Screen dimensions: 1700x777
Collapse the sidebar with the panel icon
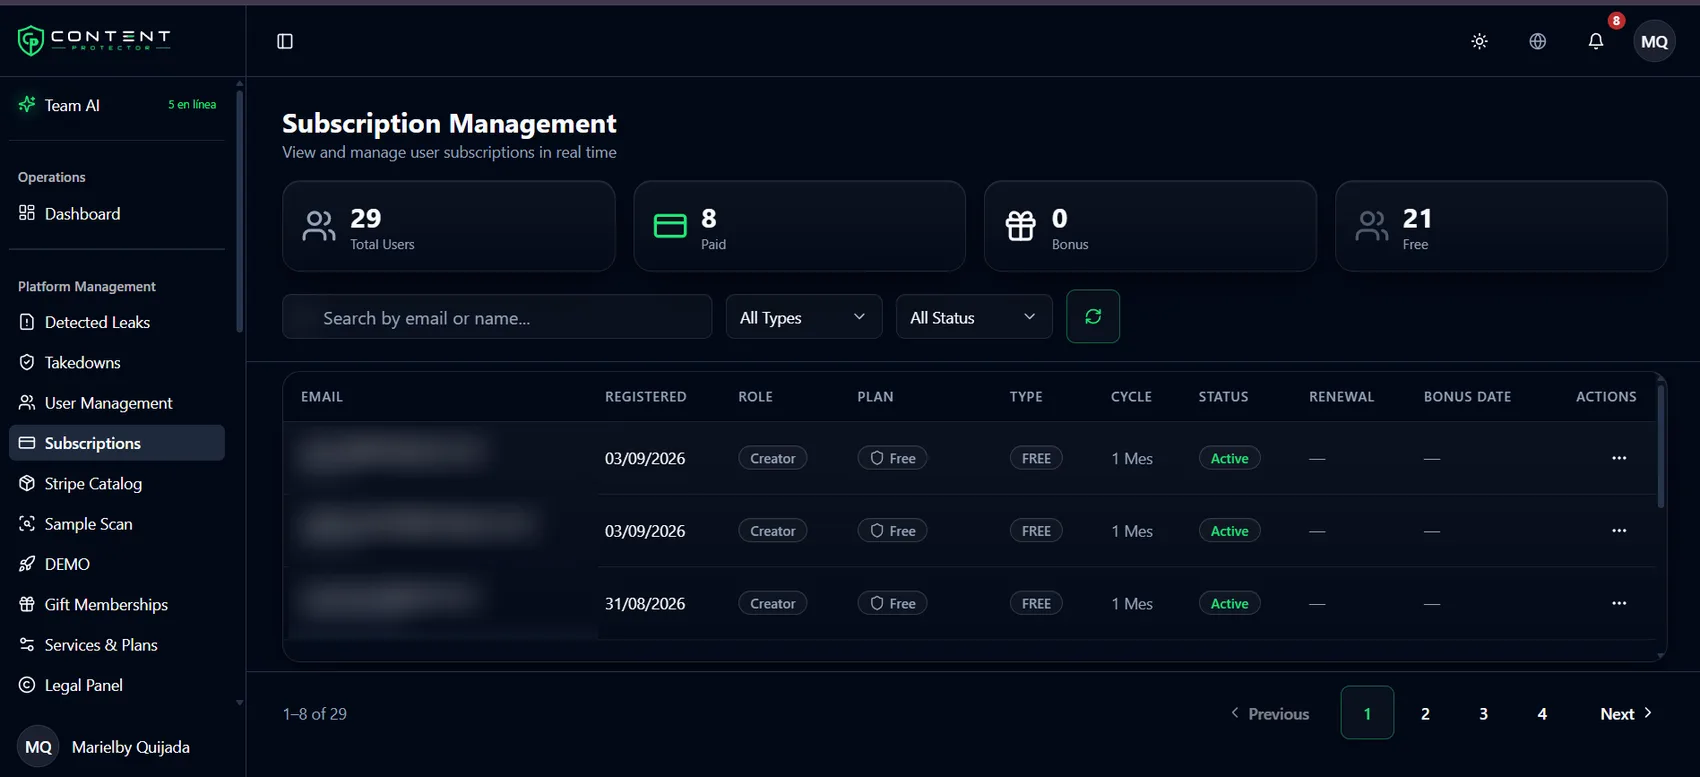click(x=285, y=41)
